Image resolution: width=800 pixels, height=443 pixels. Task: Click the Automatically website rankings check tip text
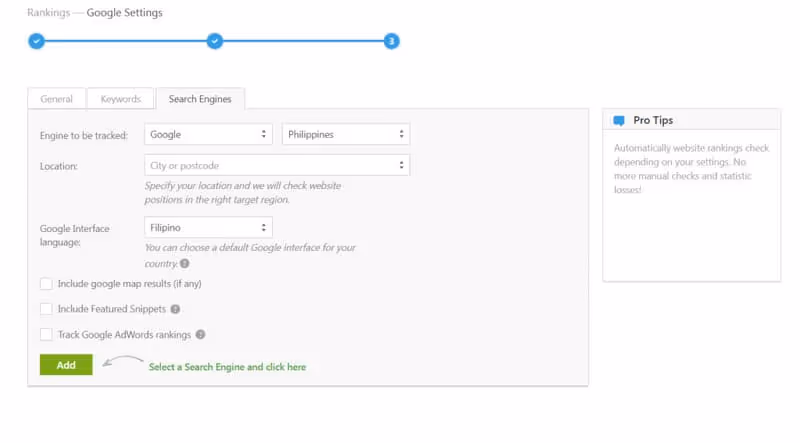pos(691,168)
